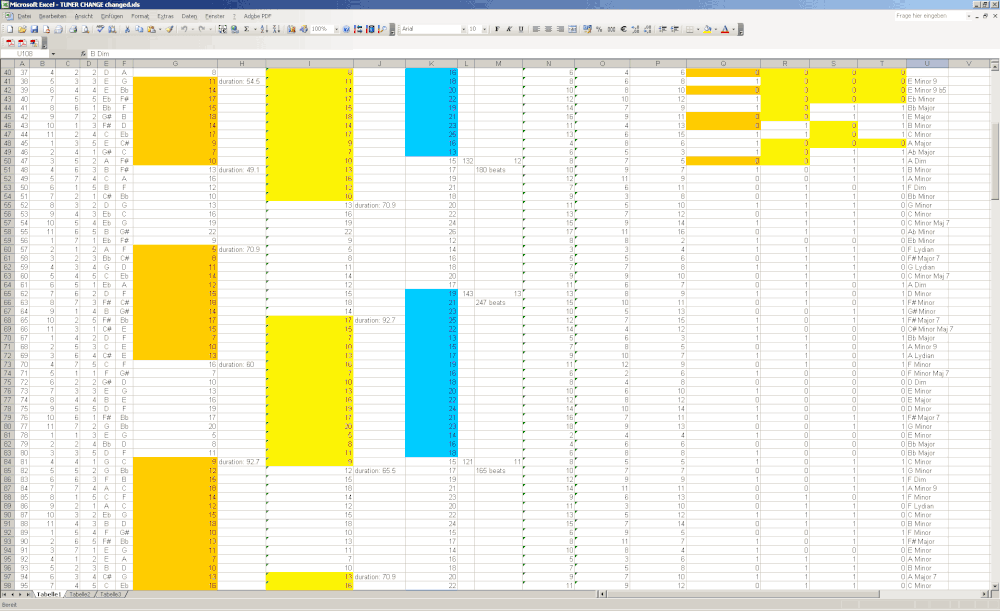
Task: Open the Einfügen menu
Action: coord(112,16)
